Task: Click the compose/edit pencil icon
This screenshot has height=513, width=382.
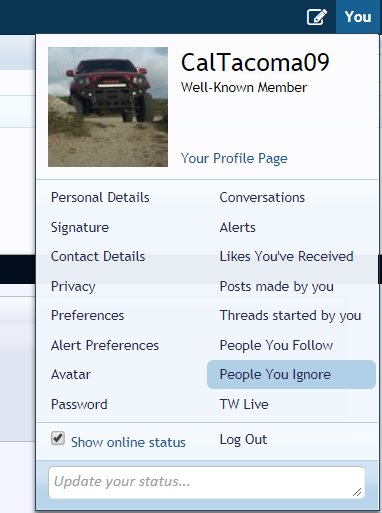Action: point(317,17)
